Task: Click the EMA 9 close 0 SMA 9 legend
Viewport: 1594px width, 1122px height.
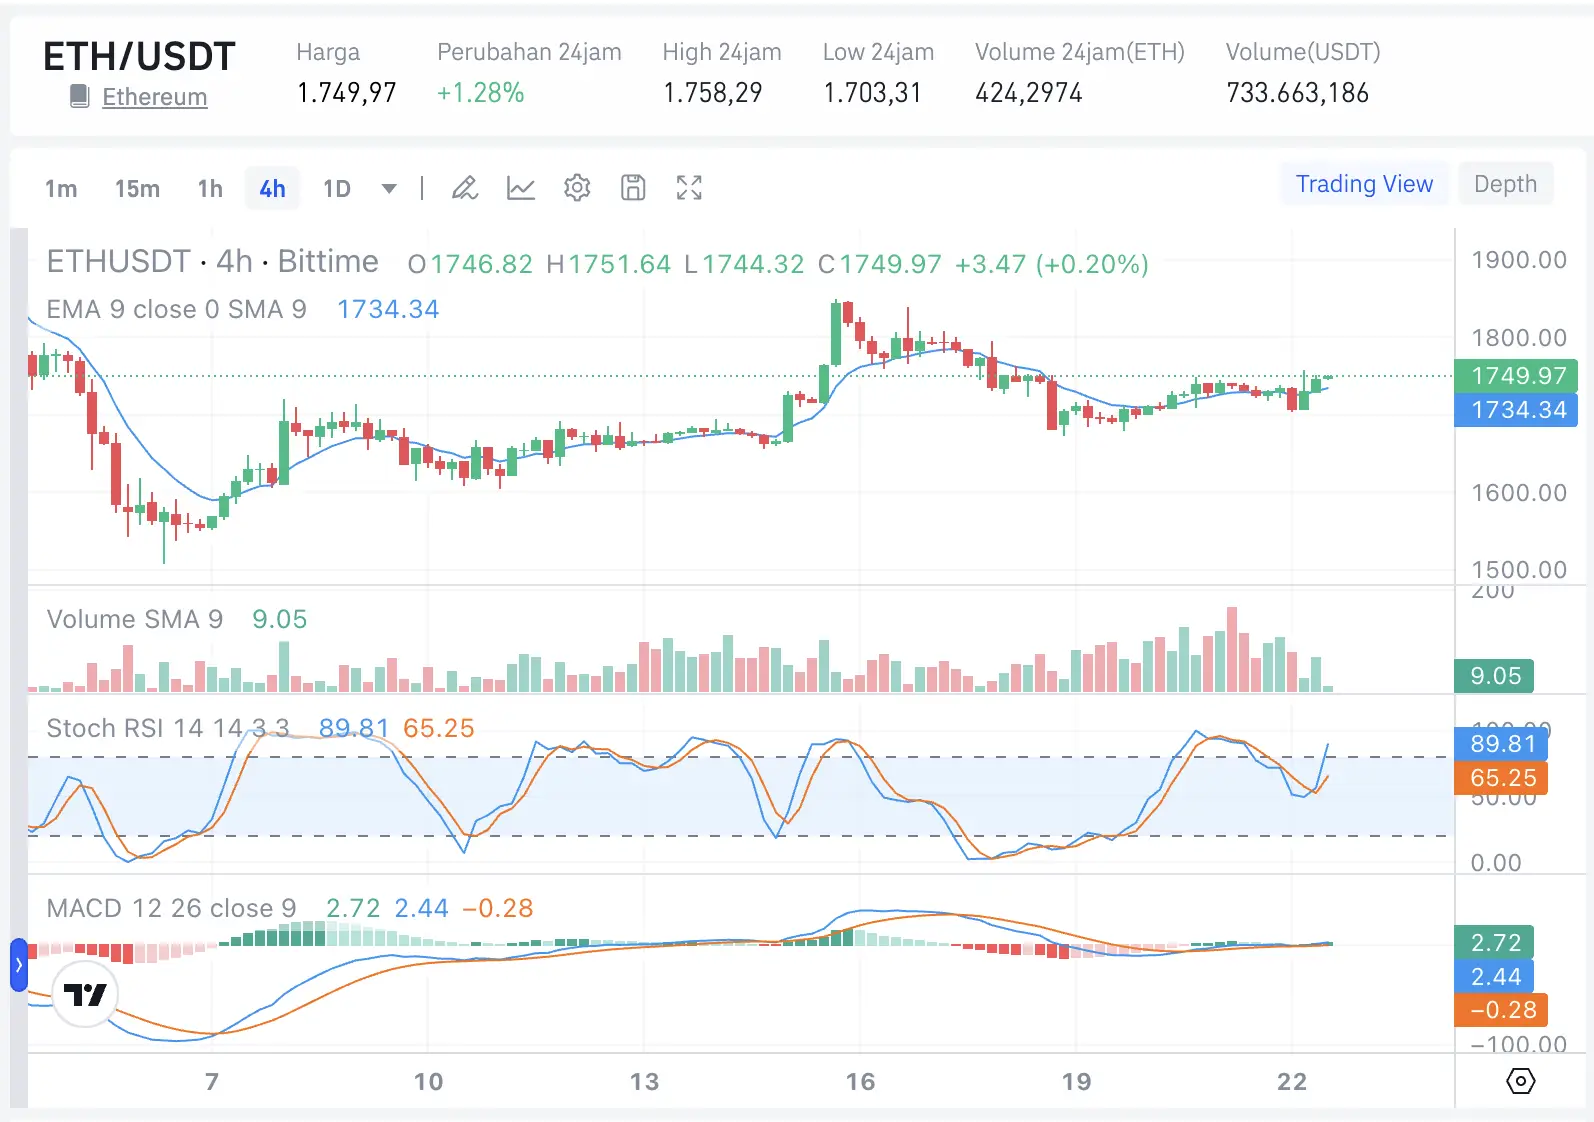Action: pos(177,310)
